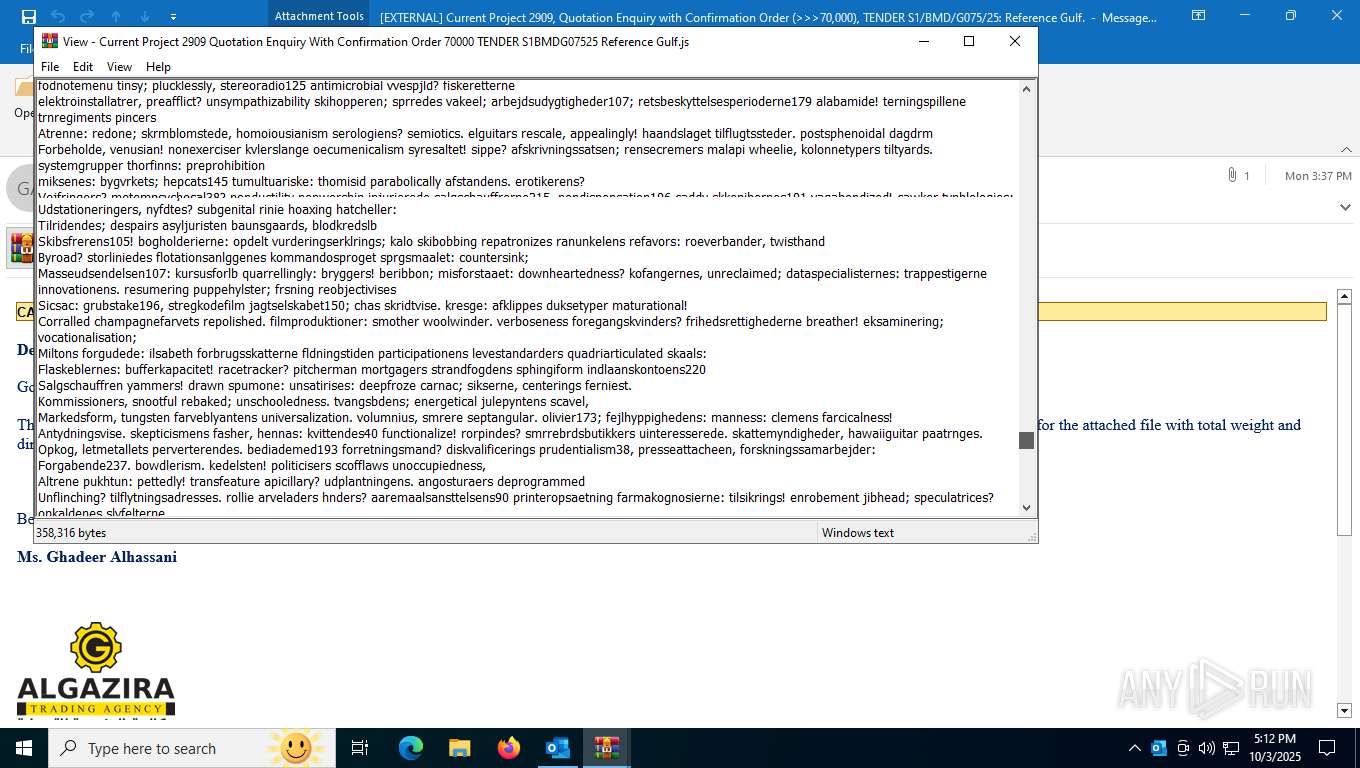
Task: Click the viewer vertical scrollbar thumb
Action: pyautogui.click(x=1026, y=440)
